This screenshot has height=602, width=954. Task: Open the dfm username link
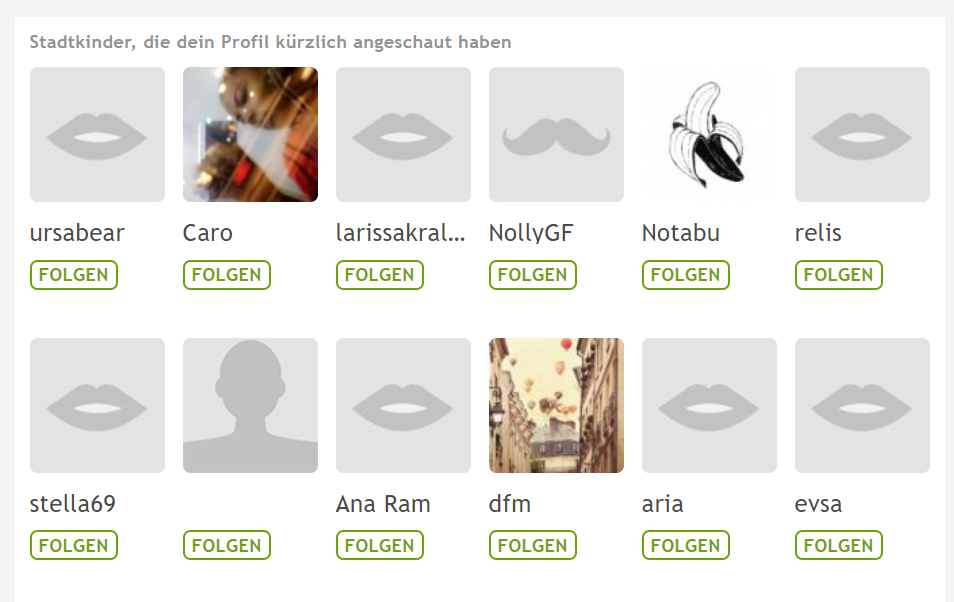510,504
